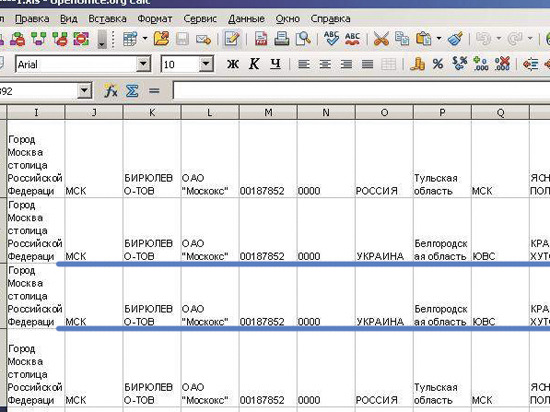Open the Arial font name dropdown

tap(143, 64)
